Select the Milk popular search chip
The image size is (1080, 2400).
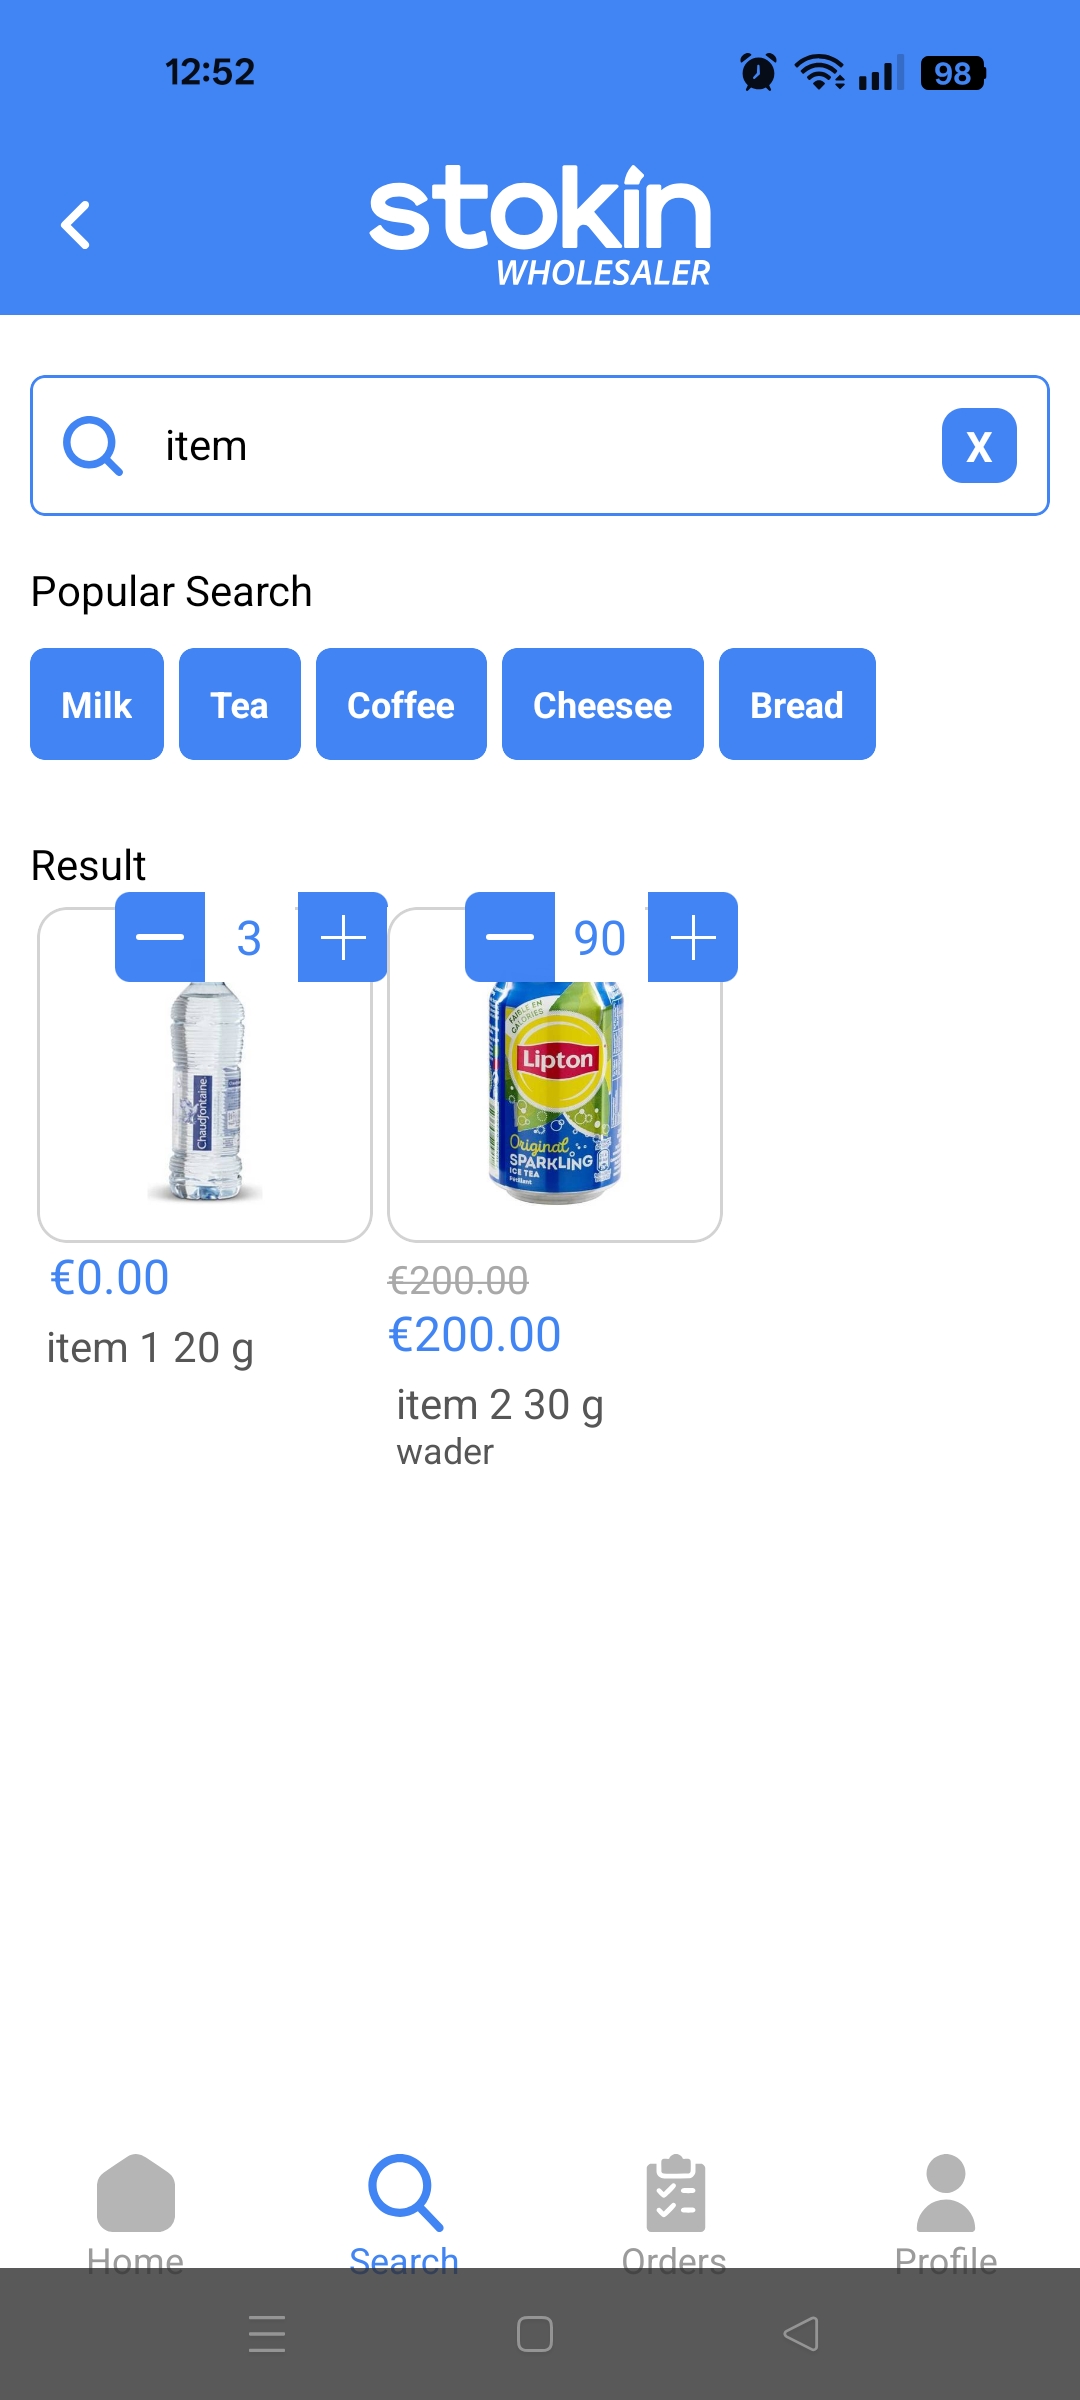pyautogui.click(x=97, y=705)
